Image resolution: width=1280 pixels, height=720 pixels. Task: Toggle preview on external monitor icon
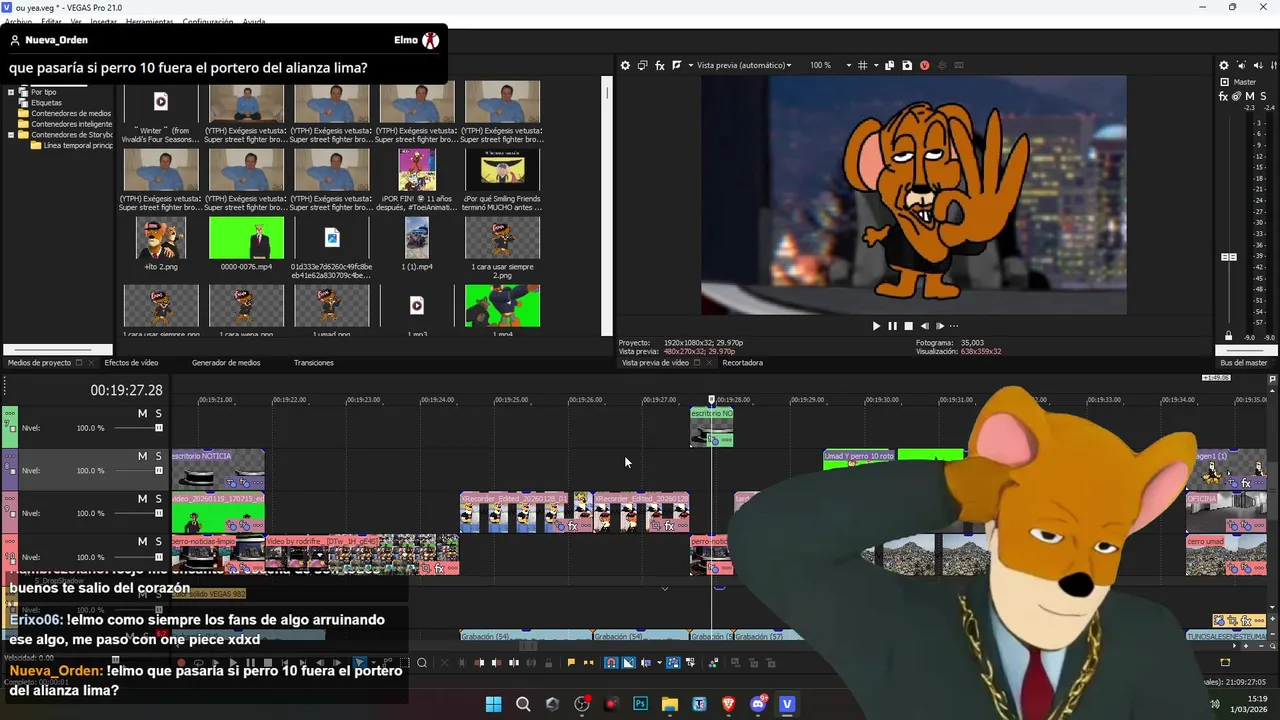(642, 65)
